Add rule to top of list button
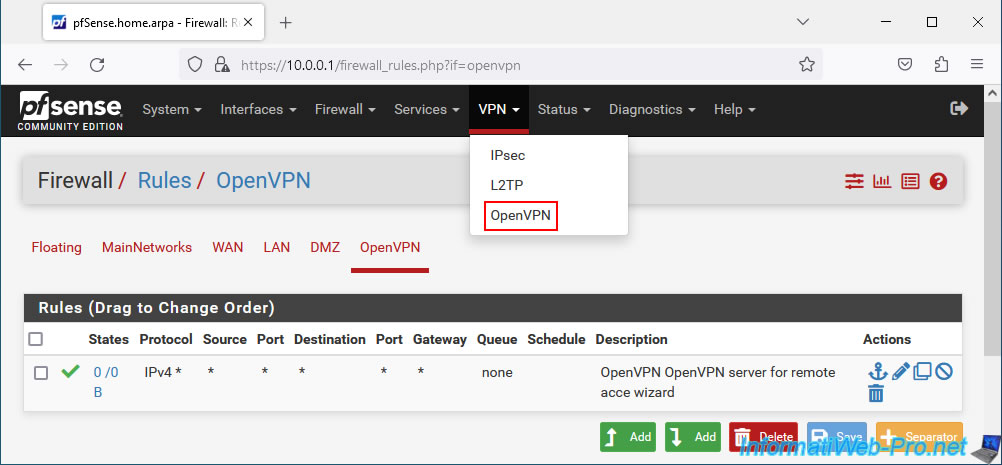1002x465 pixels. (628, 437)
